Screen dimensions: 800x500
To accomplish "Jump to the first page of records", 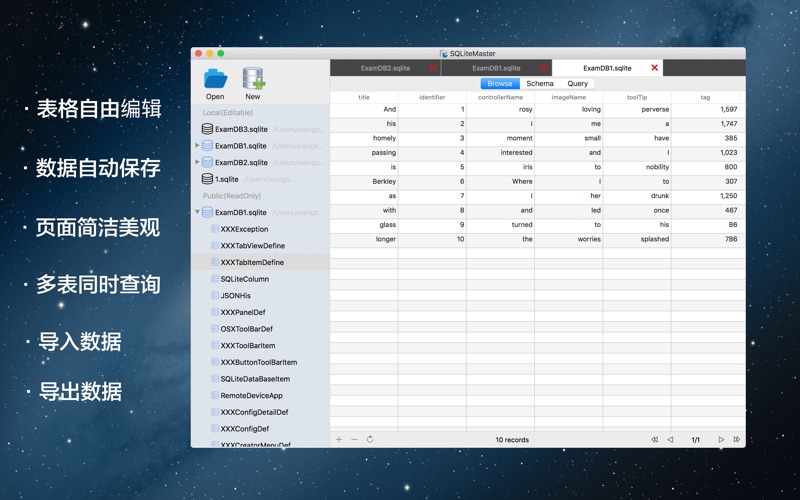I will (654, 439).
